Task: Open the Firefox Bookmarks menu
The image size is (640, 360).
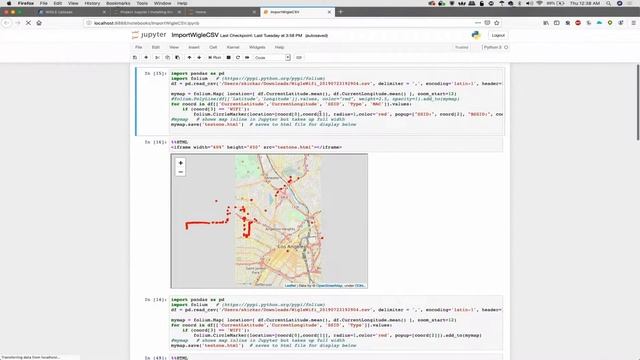Action: (x=118, y=3)
